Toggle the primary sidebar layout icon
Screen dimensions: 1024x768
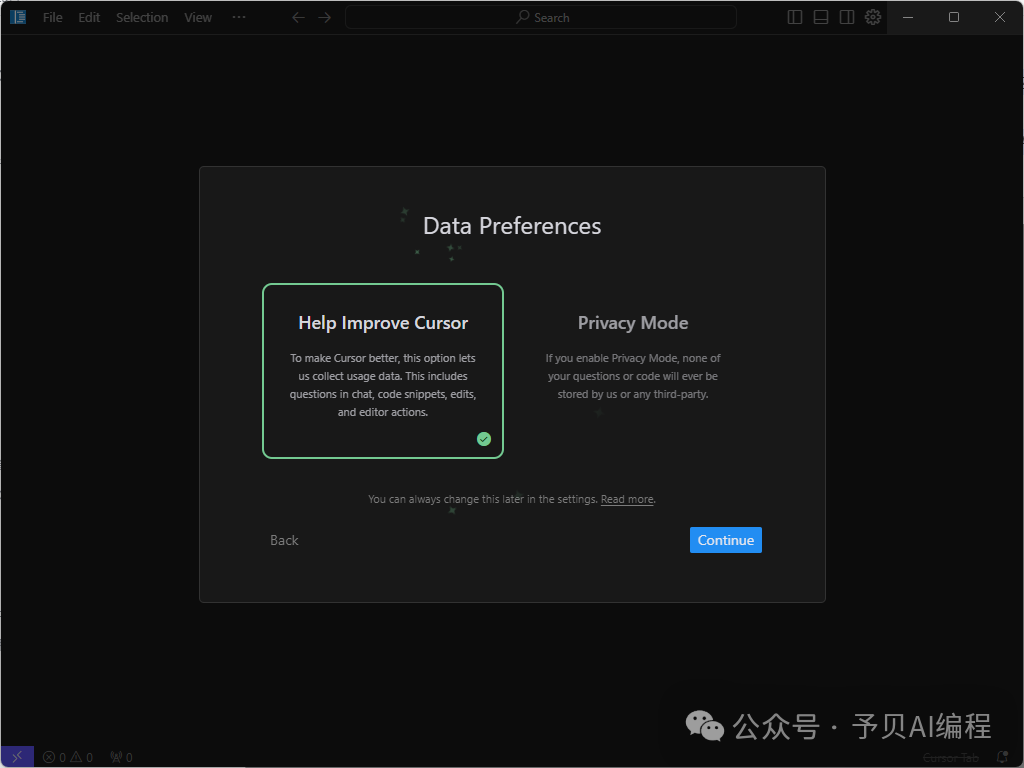(795, 18)
